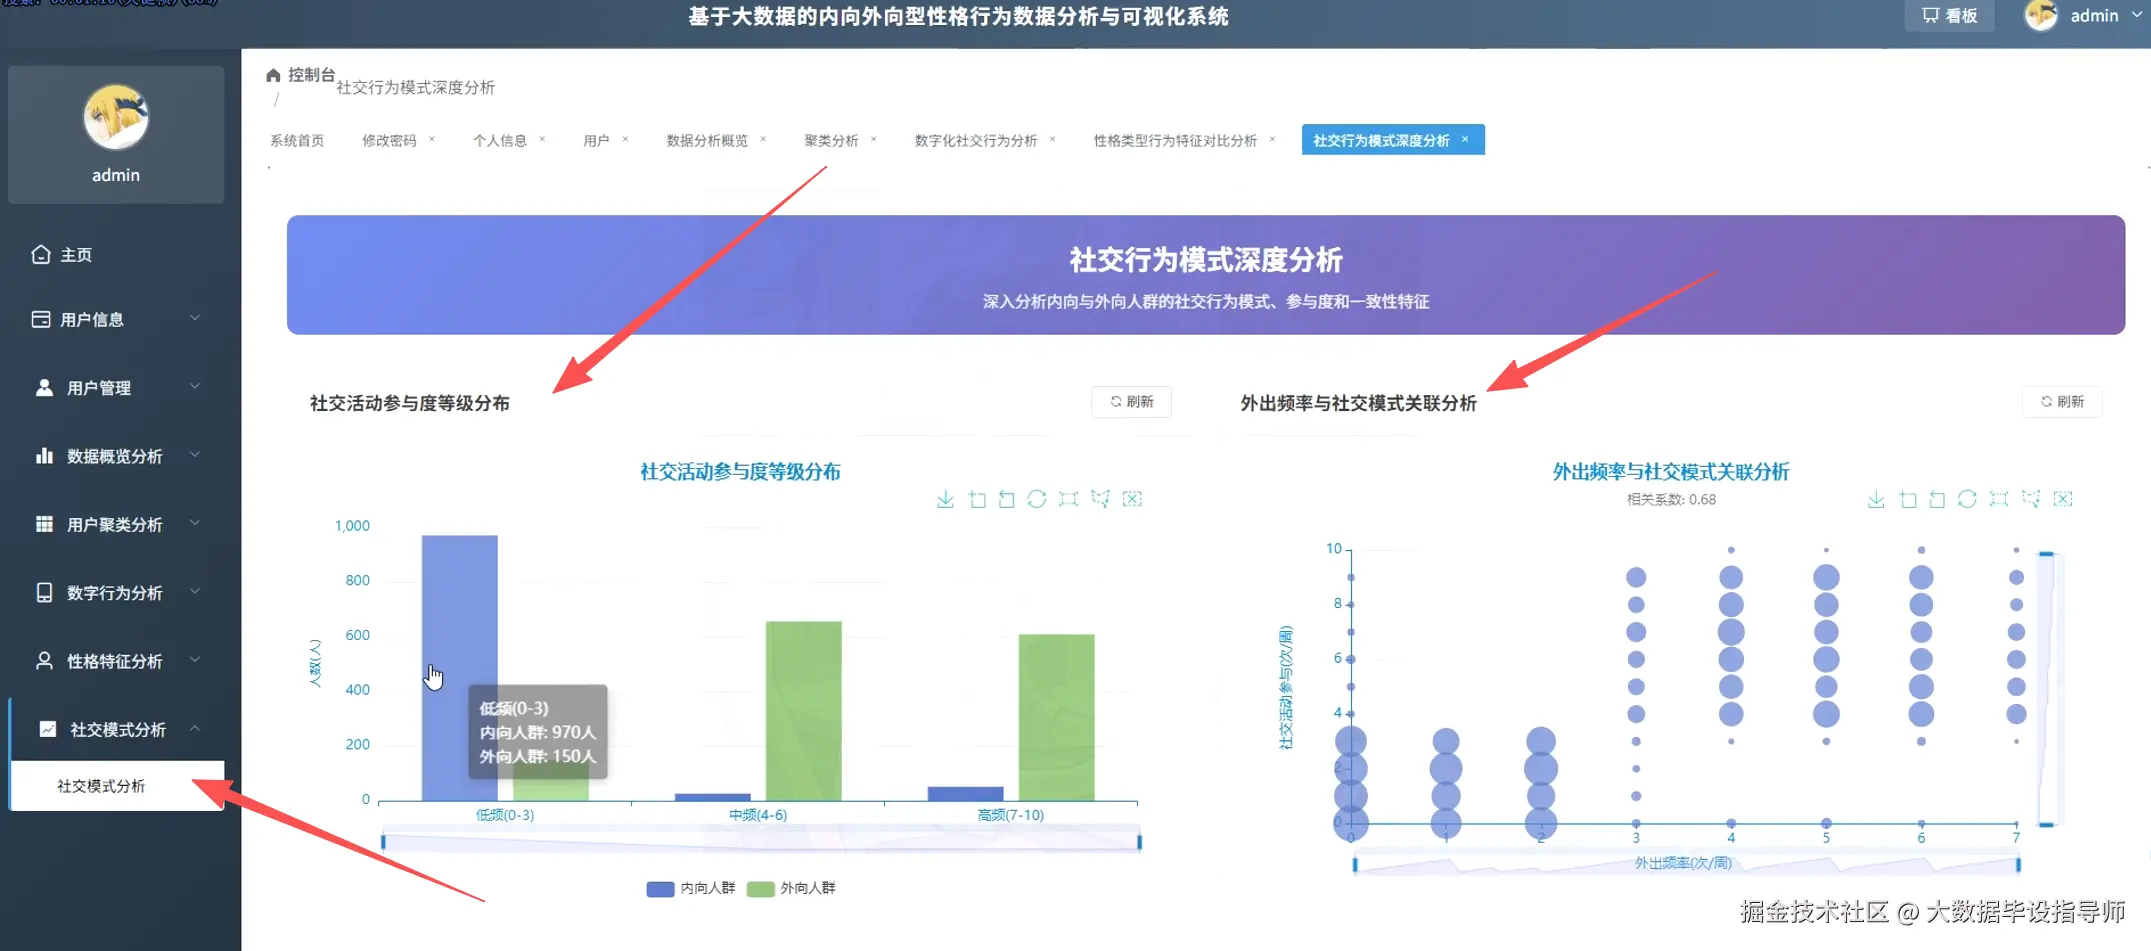Download the 社交活动参与度等级分布 chart as image

945,498
